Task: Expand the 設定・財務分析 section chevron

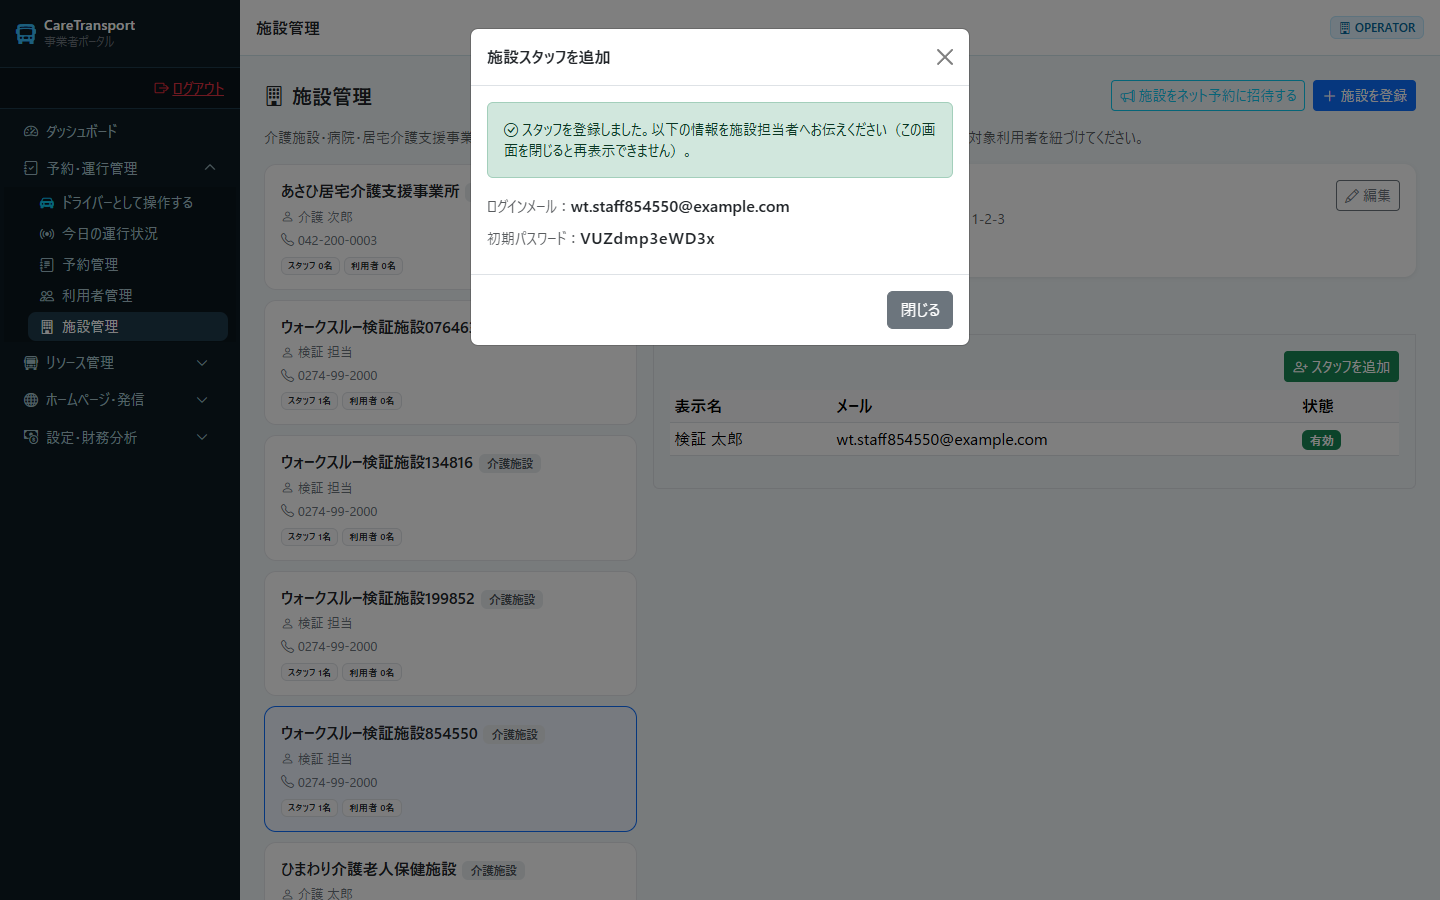Action: tap(202, 437)
